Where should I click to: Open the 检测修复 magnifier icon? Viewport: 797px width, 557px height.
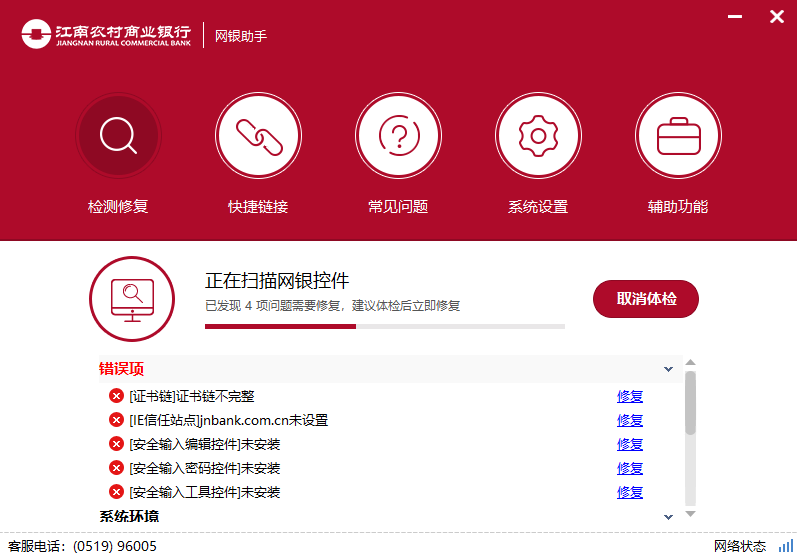[118, 135]
